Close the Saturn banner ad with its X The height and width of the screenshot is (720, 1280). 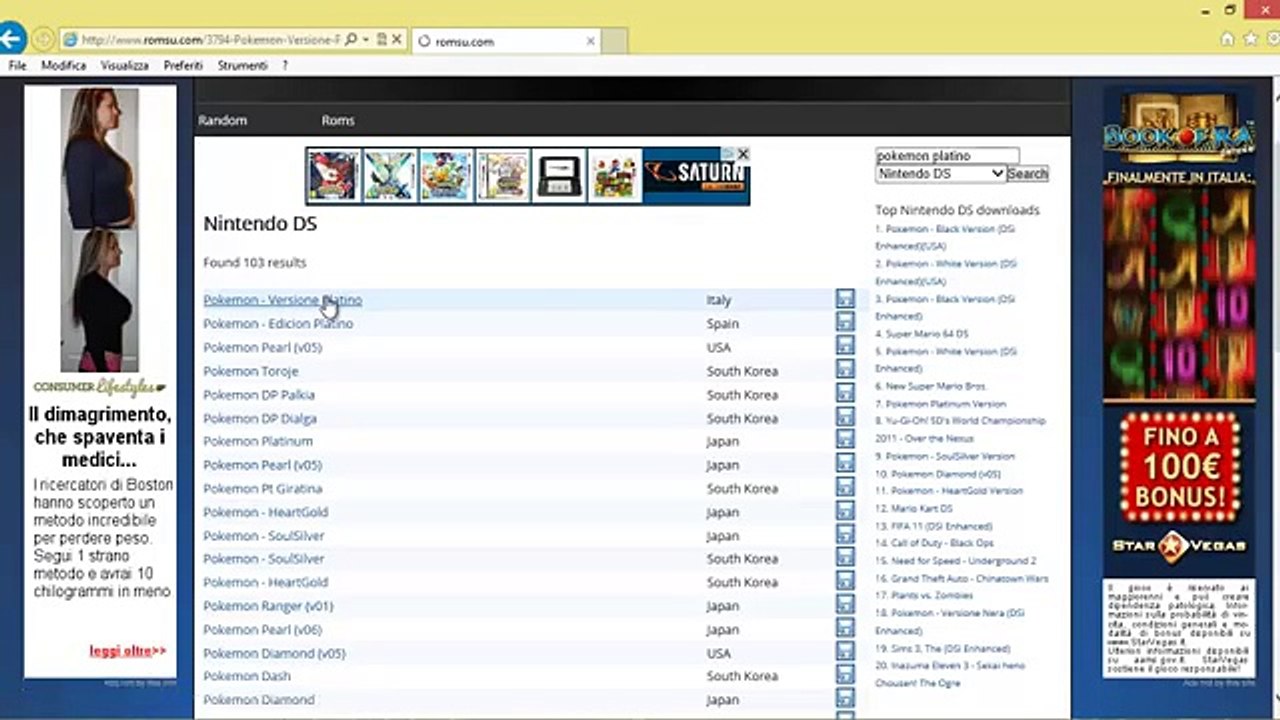[742, 154]
